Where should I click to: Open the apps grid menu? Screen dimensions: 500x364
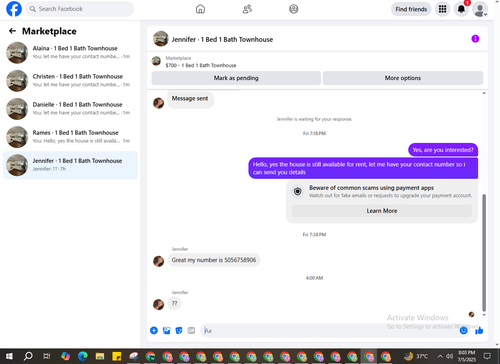coord(442,9)
